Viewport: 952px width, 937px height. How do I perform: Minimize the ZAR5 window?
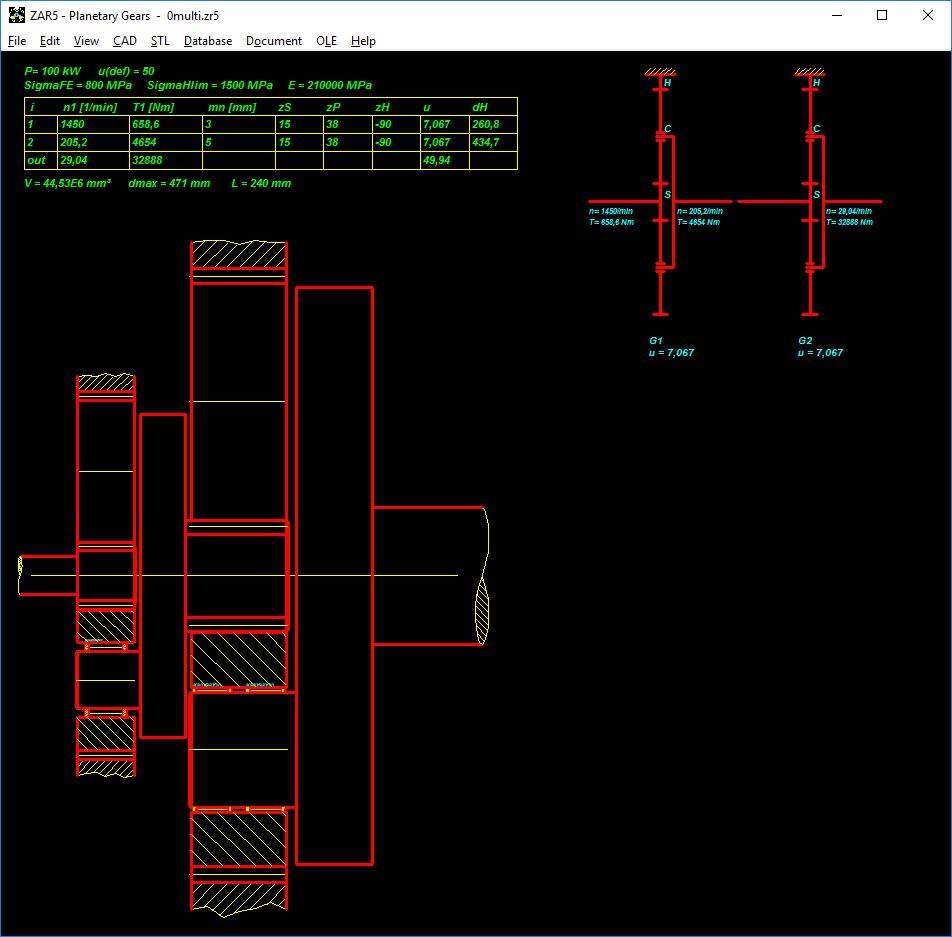coord(836,15)
